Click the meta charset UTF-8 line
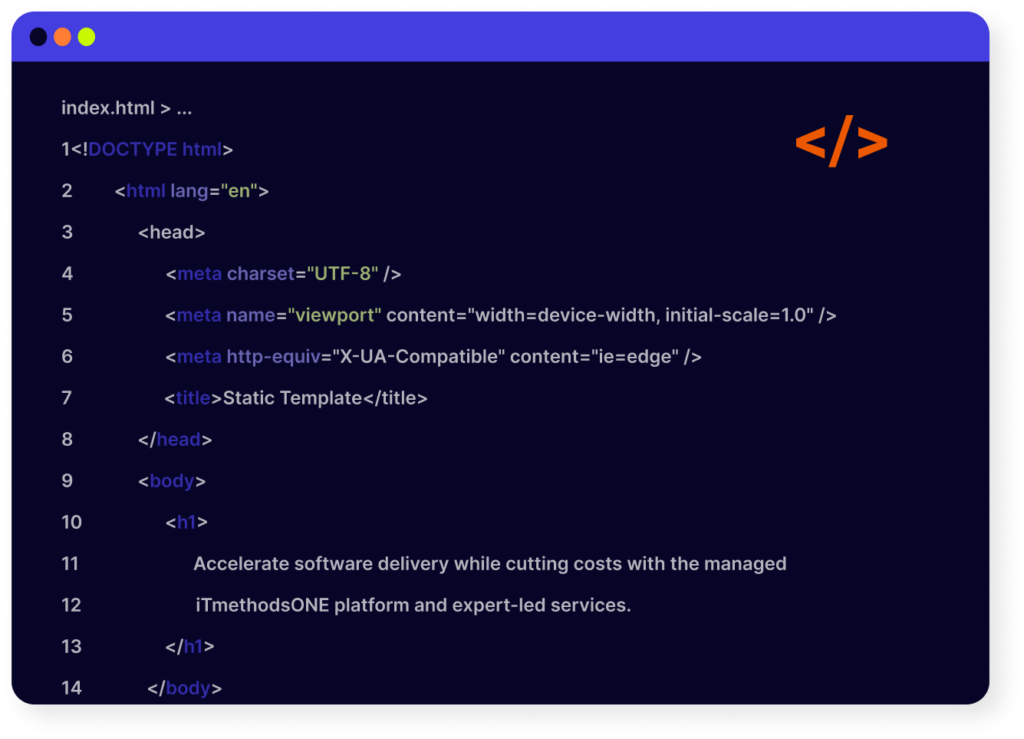1024x739 pixels. 283,274
